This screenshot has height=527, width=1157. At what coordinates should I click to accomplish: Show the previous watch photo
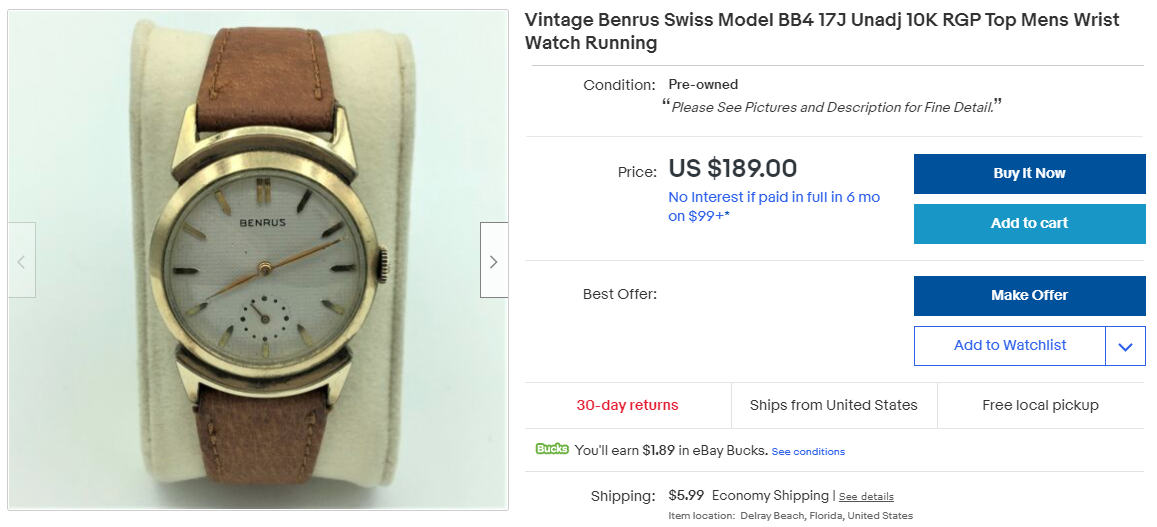[22, 261]
